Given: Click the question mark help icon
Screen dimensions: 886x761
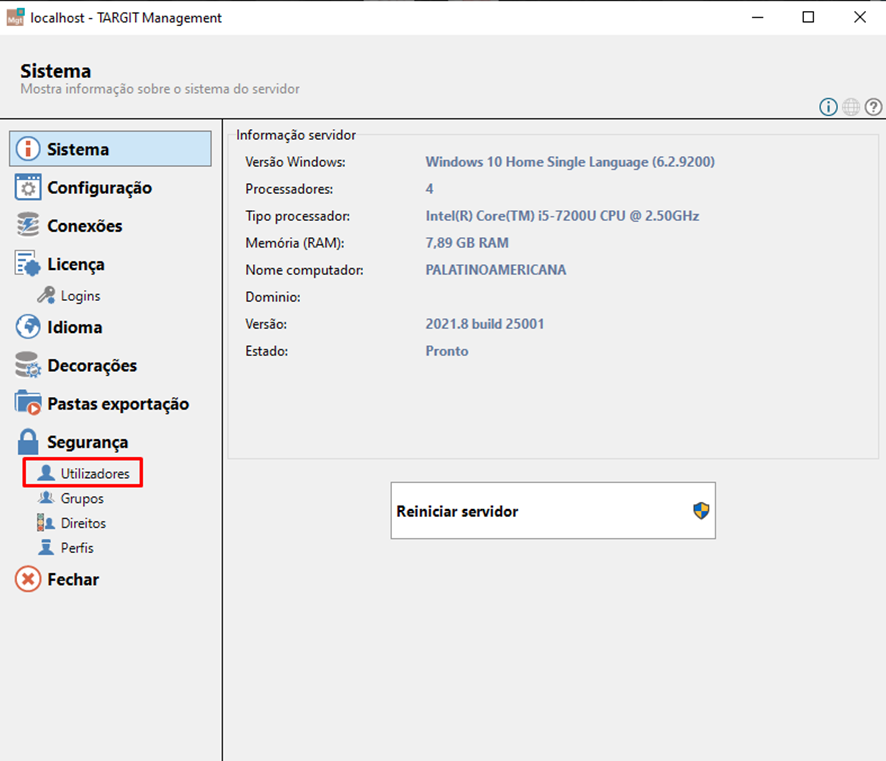Looking at the screenshot, I should tap(874, 106).
